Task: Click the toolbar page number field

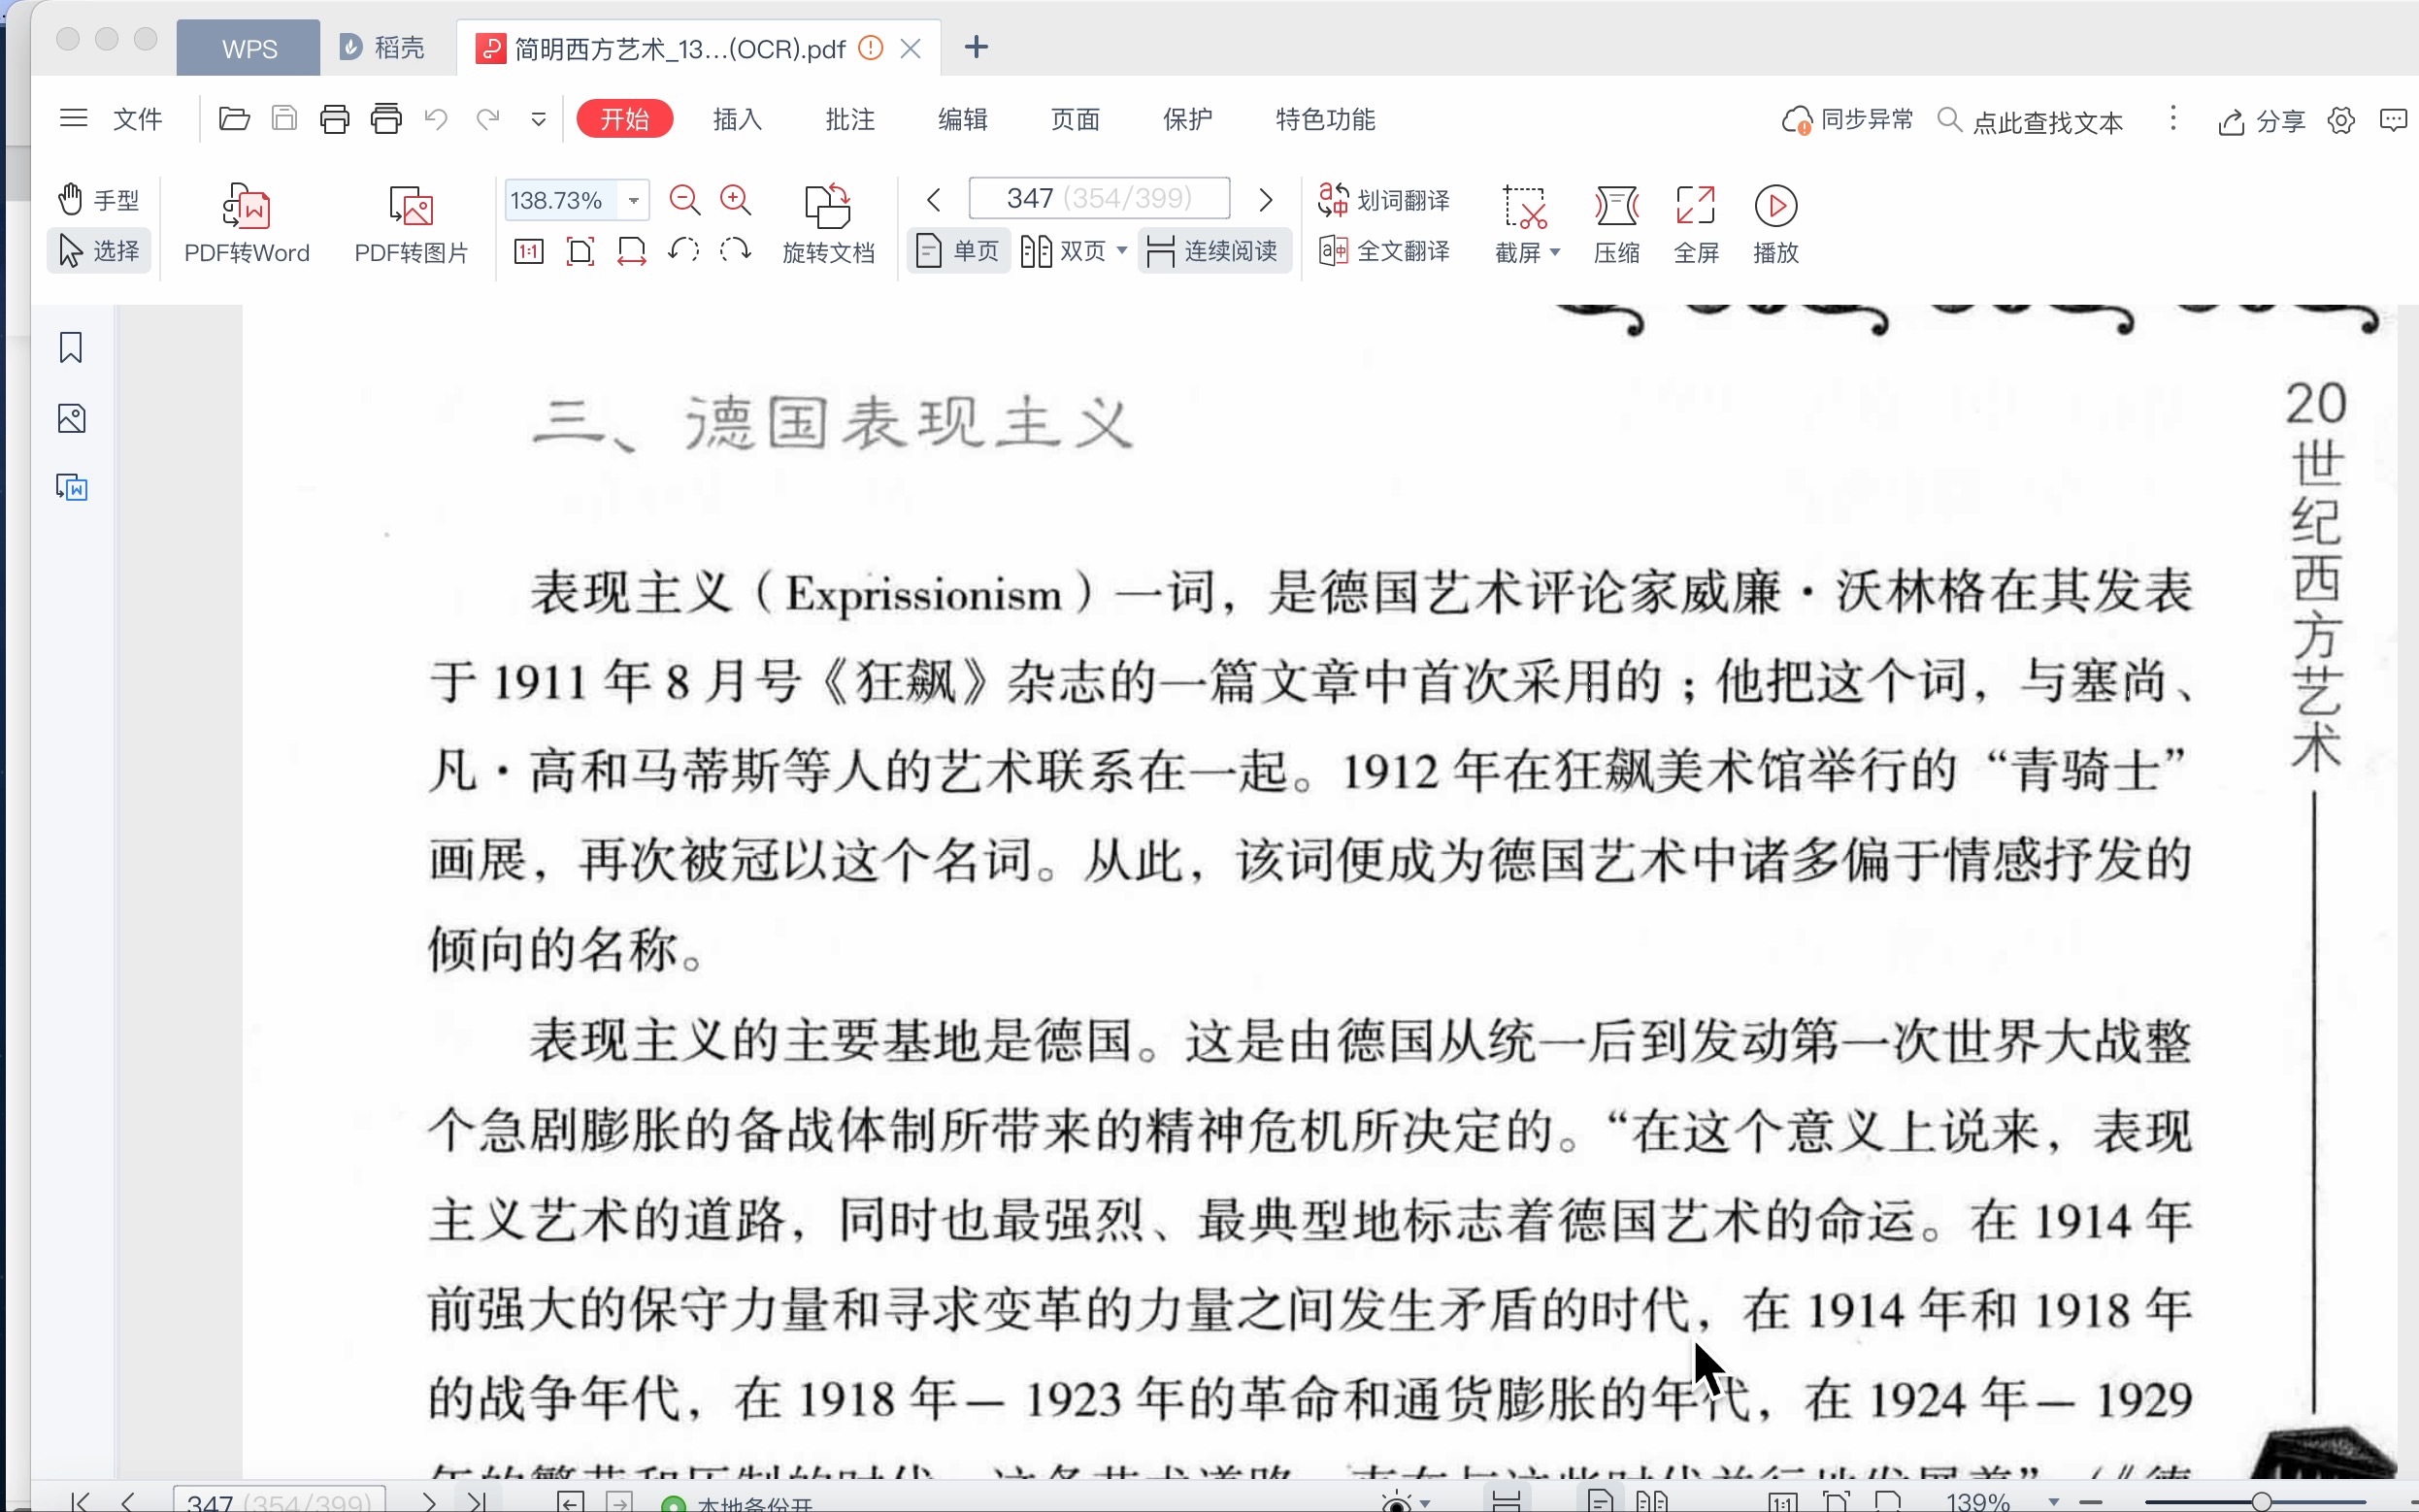Action: [1099, 198]
